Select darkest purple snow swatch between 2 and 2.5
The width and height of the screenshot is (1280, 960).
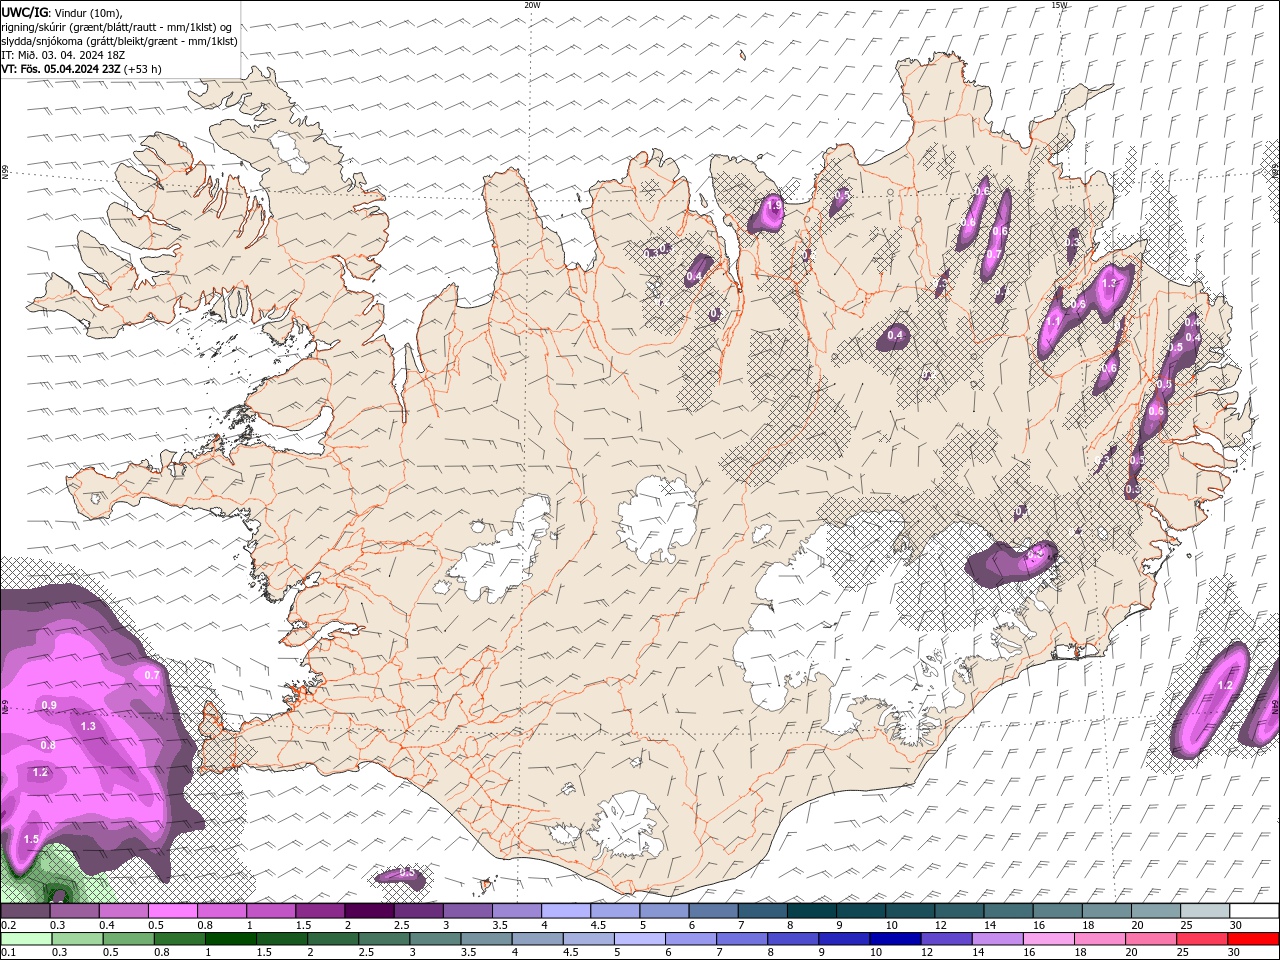tap(369, 911)
